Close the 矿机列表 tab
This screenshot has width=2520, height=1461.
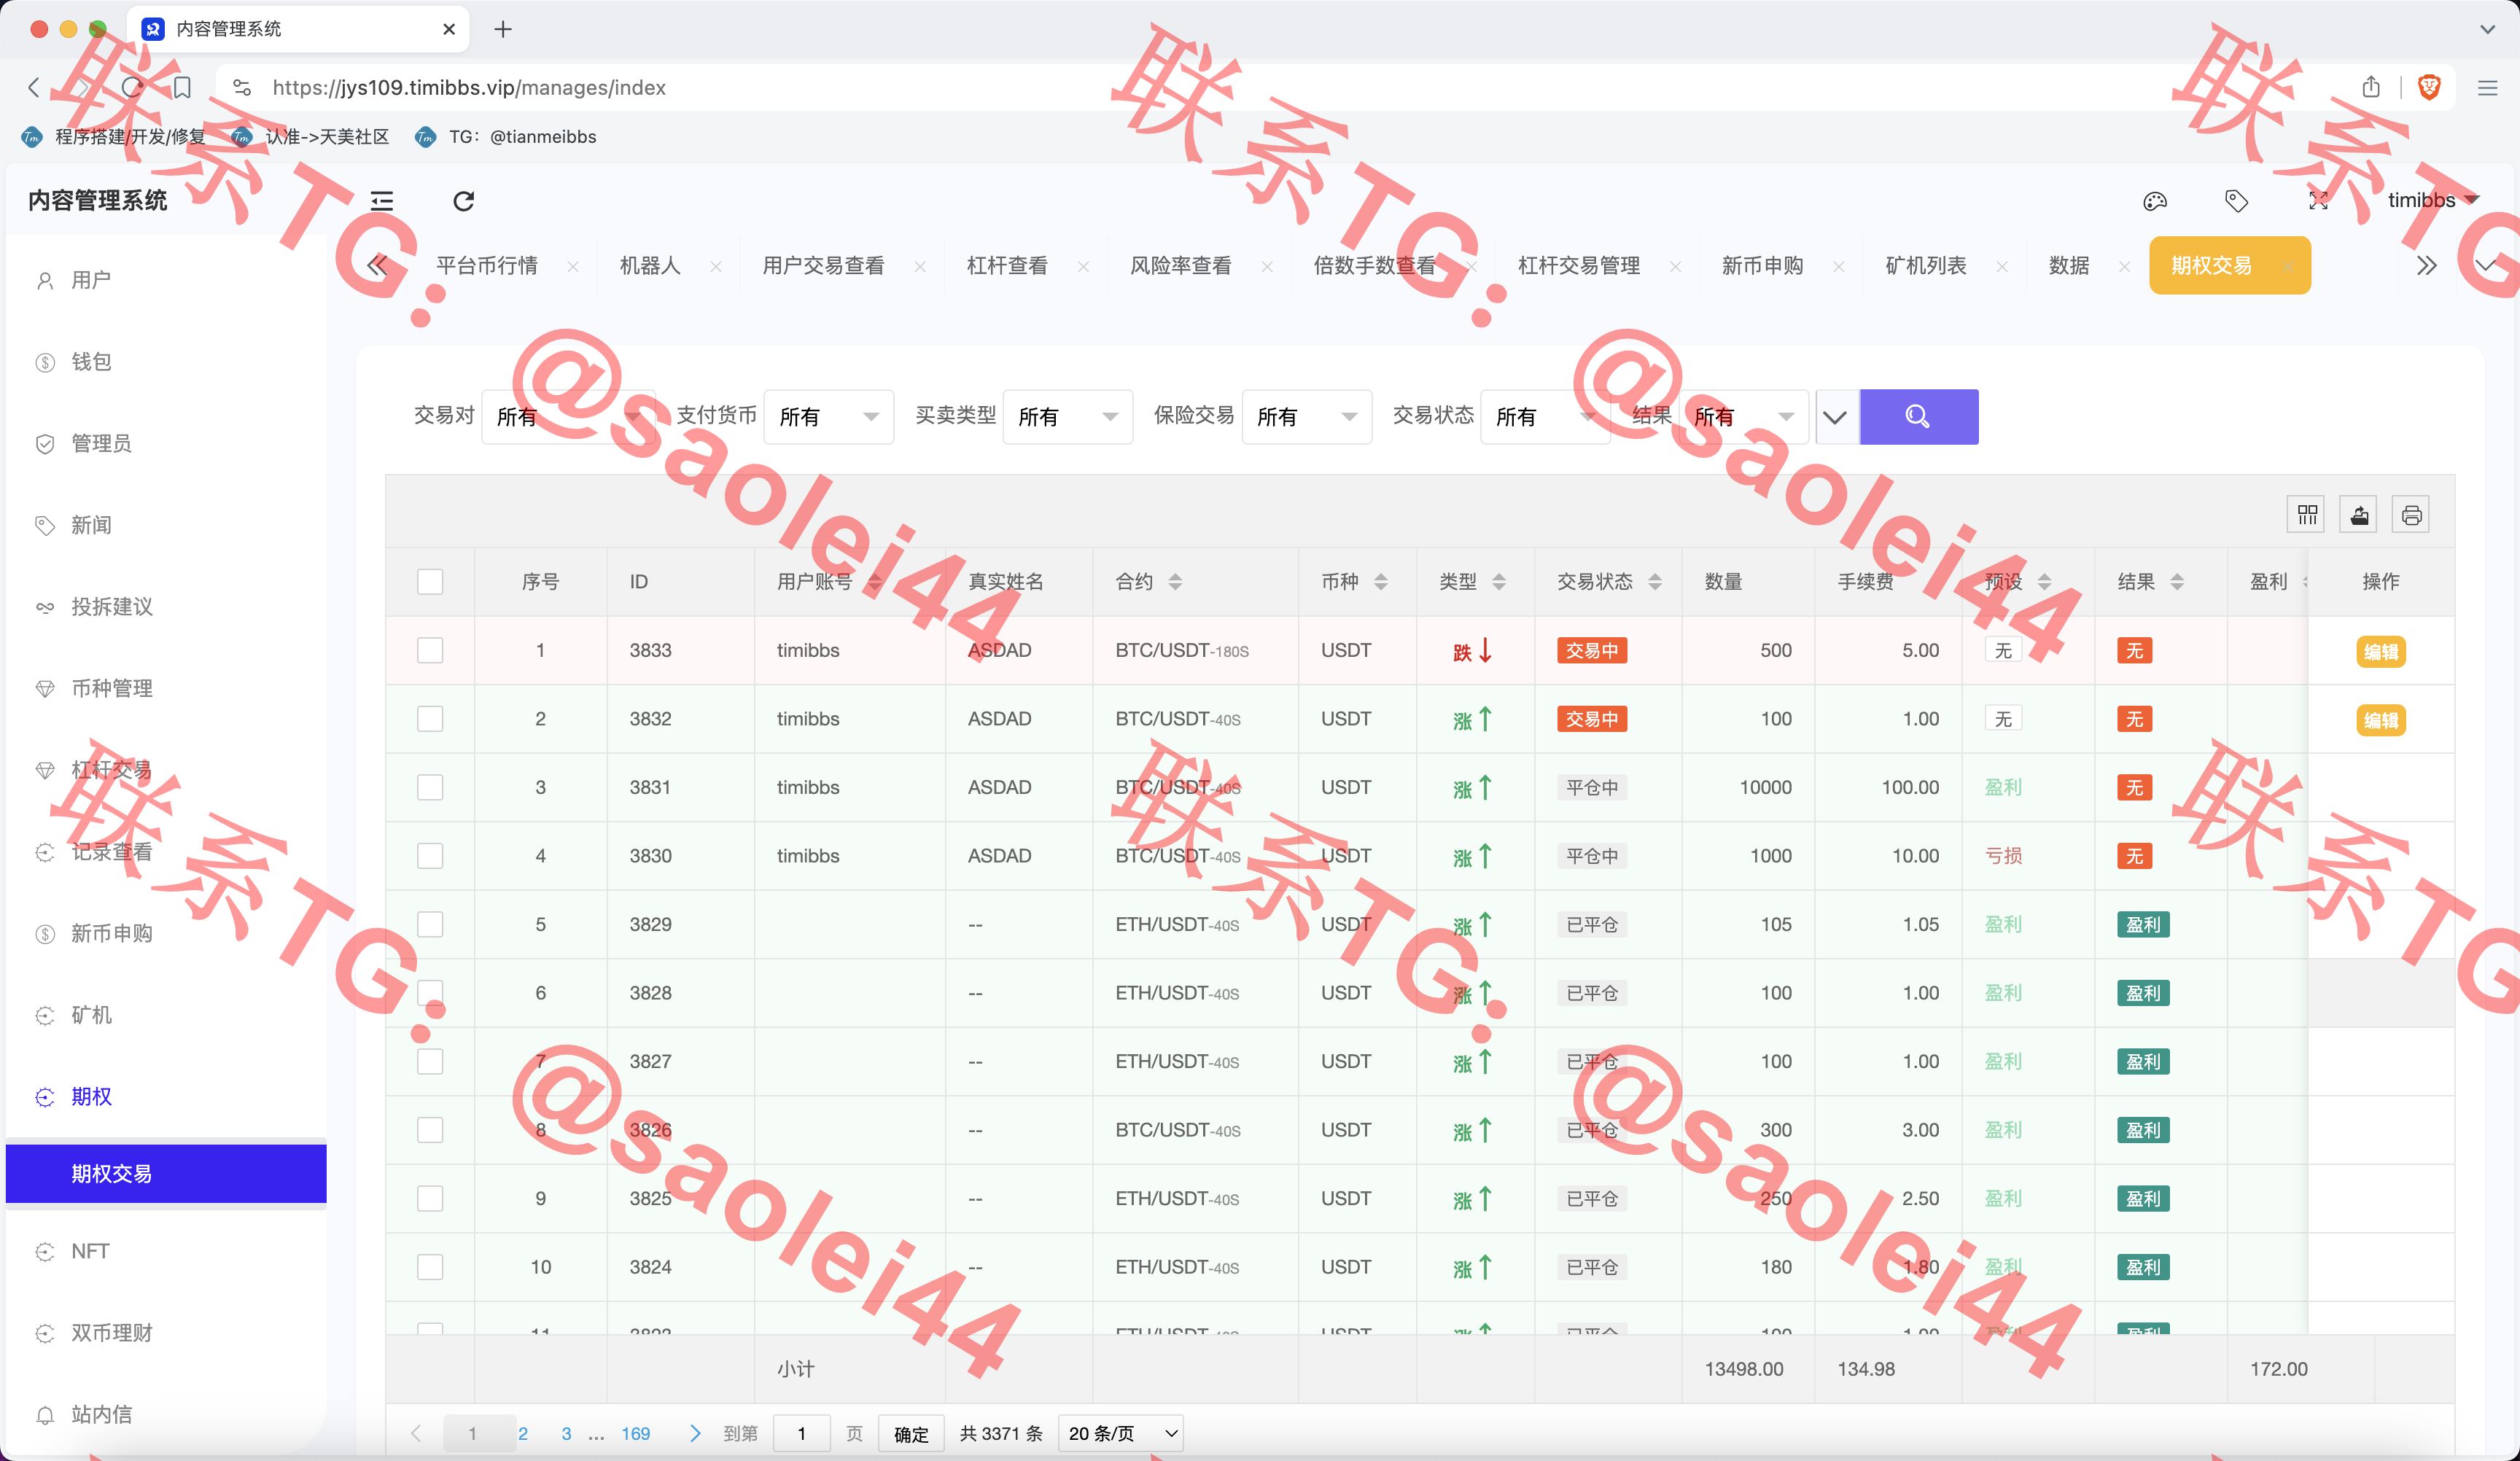[x=2002, y=266]
